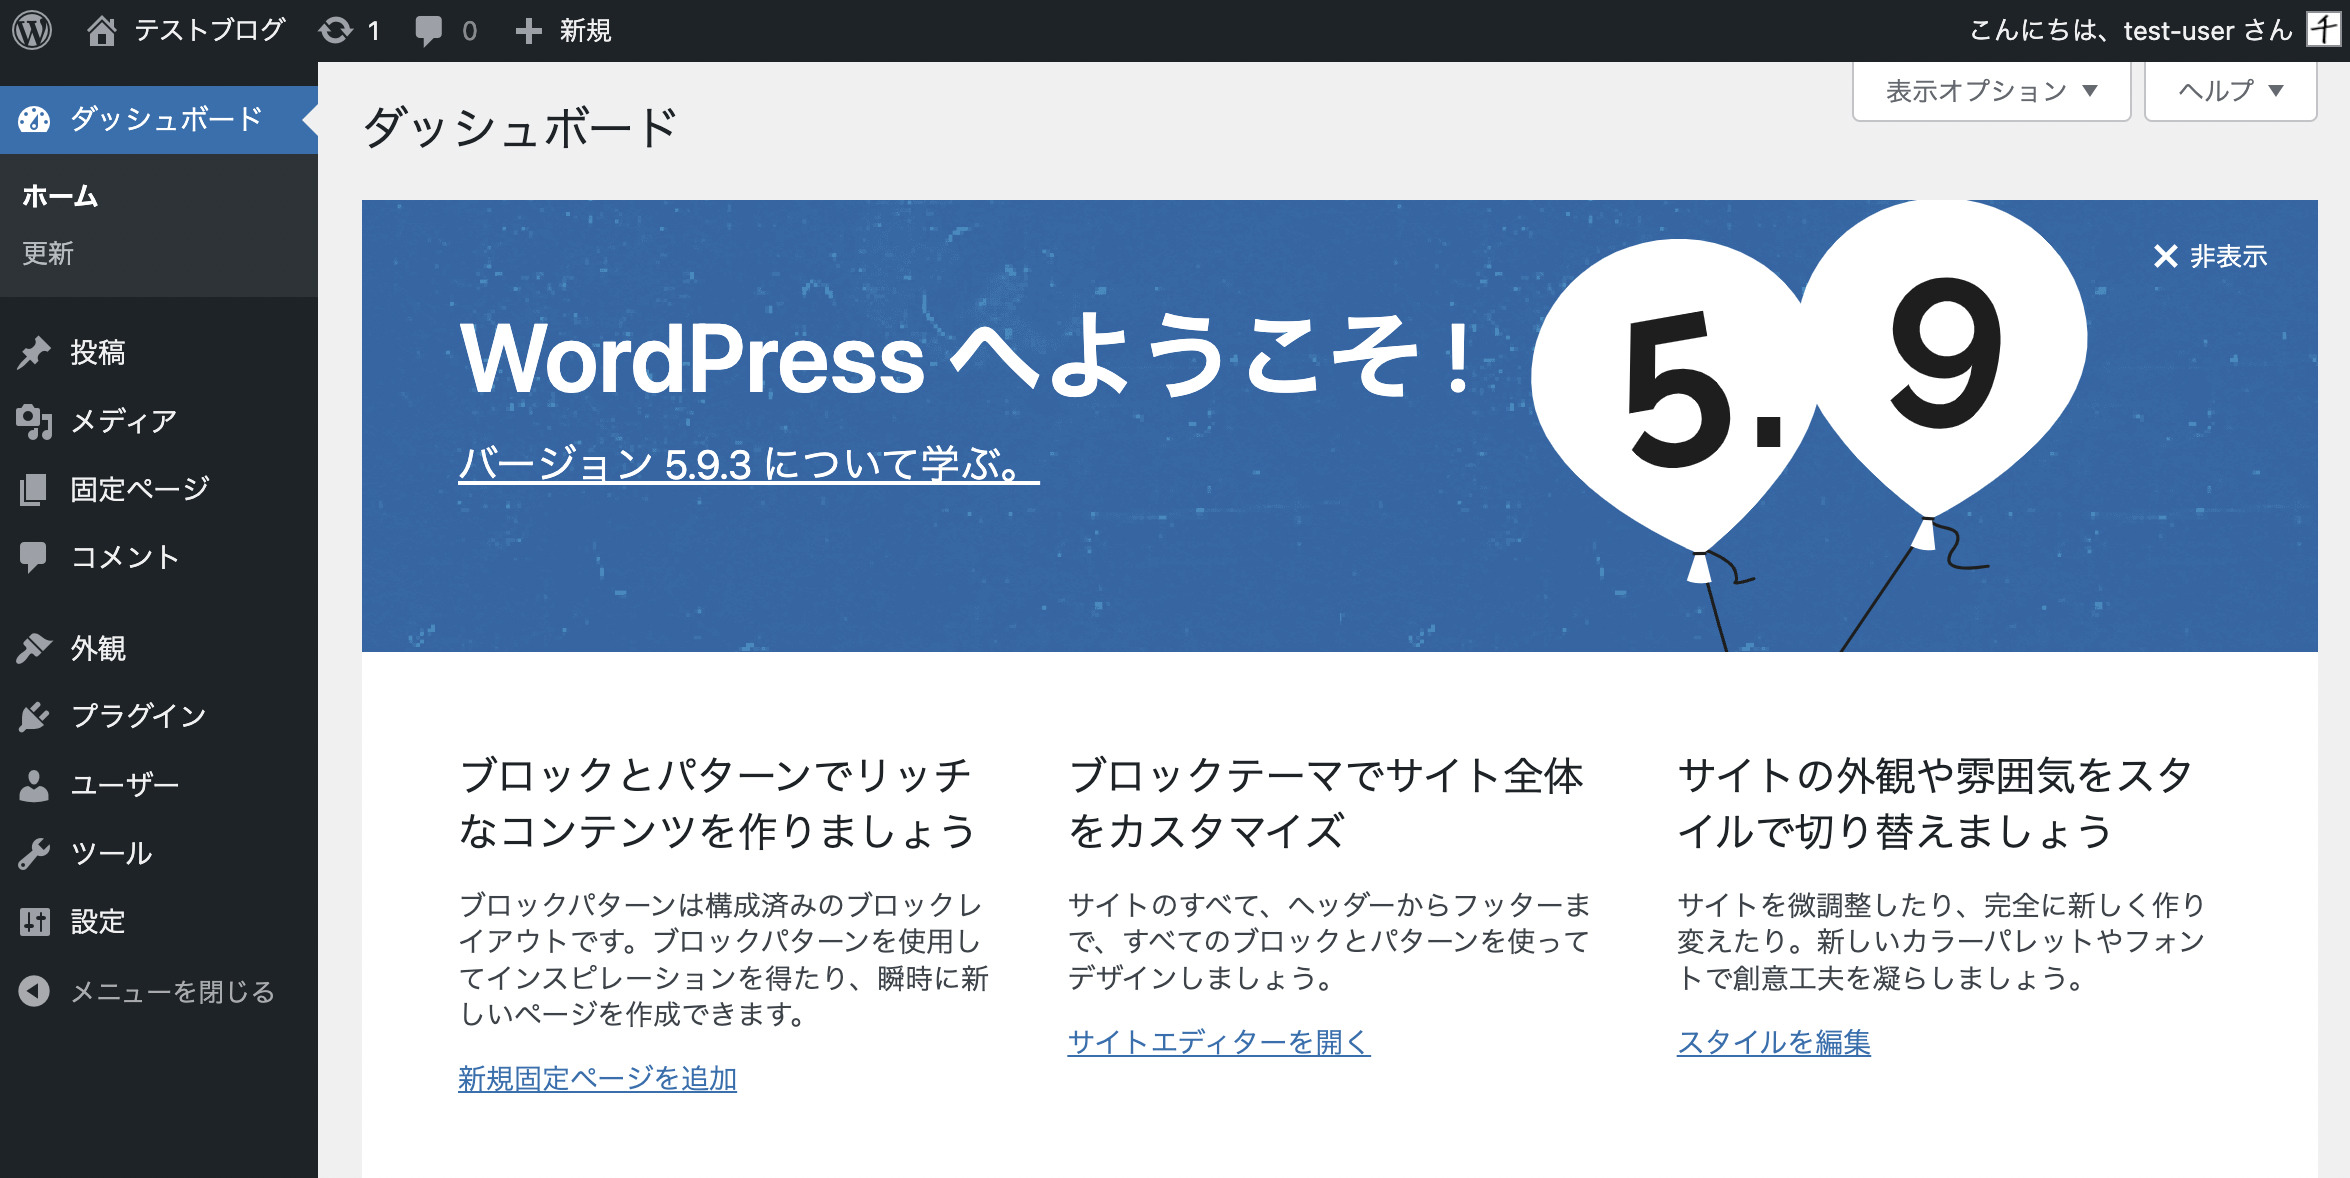The image size is (2350, 1178).
Task: Click the updates circular arrows icon
Action: [336, 31]
